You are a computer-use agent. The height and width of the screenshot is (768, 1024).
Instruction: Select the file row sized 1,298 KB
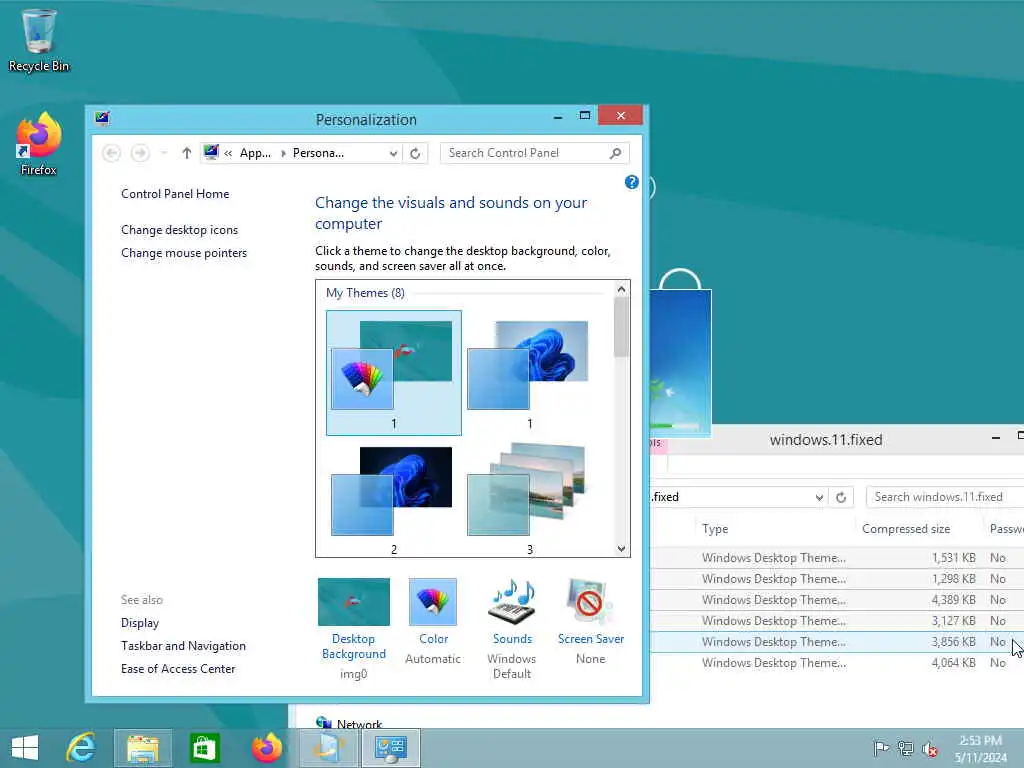pos(837,579)
